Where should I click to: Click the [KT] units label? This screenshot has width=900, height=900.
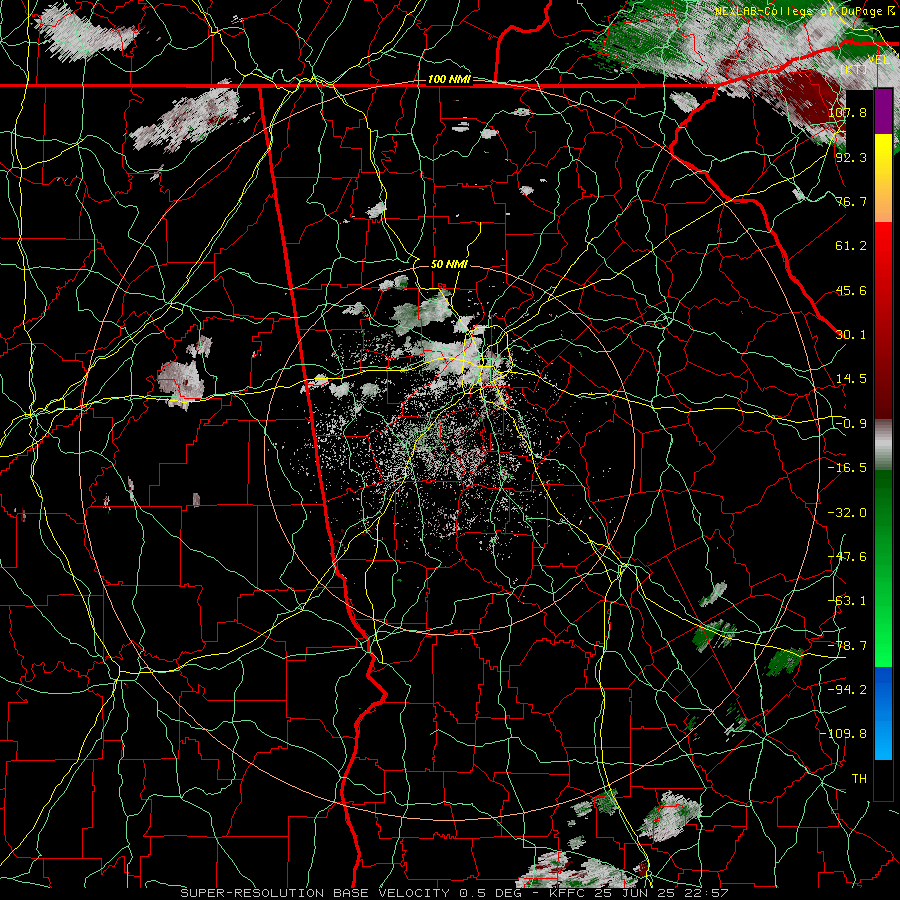point(854,69)
